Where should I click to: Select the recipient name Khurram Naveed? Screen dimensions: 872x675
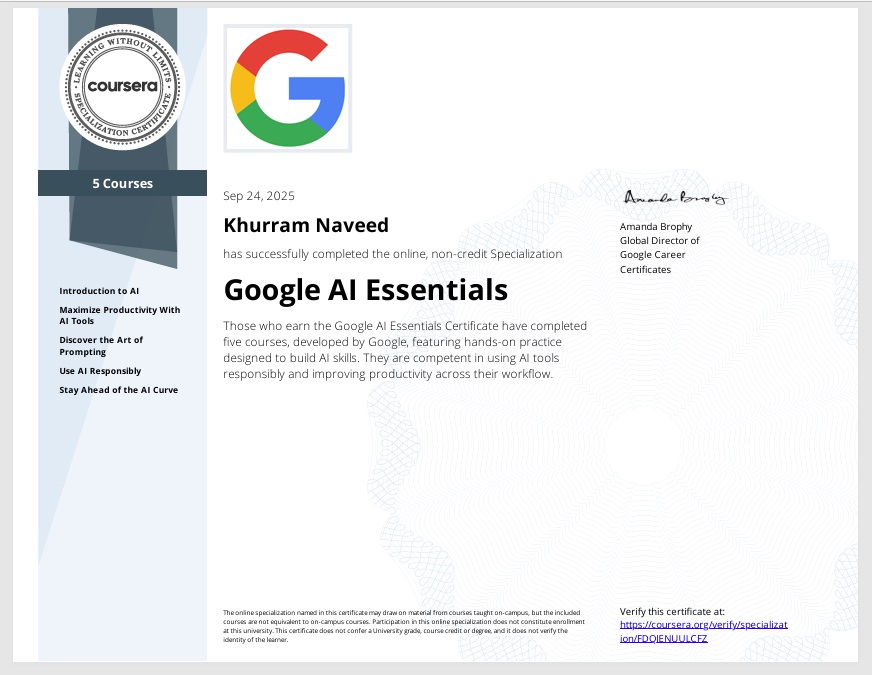pyautogui.click(x=305, y=225)
